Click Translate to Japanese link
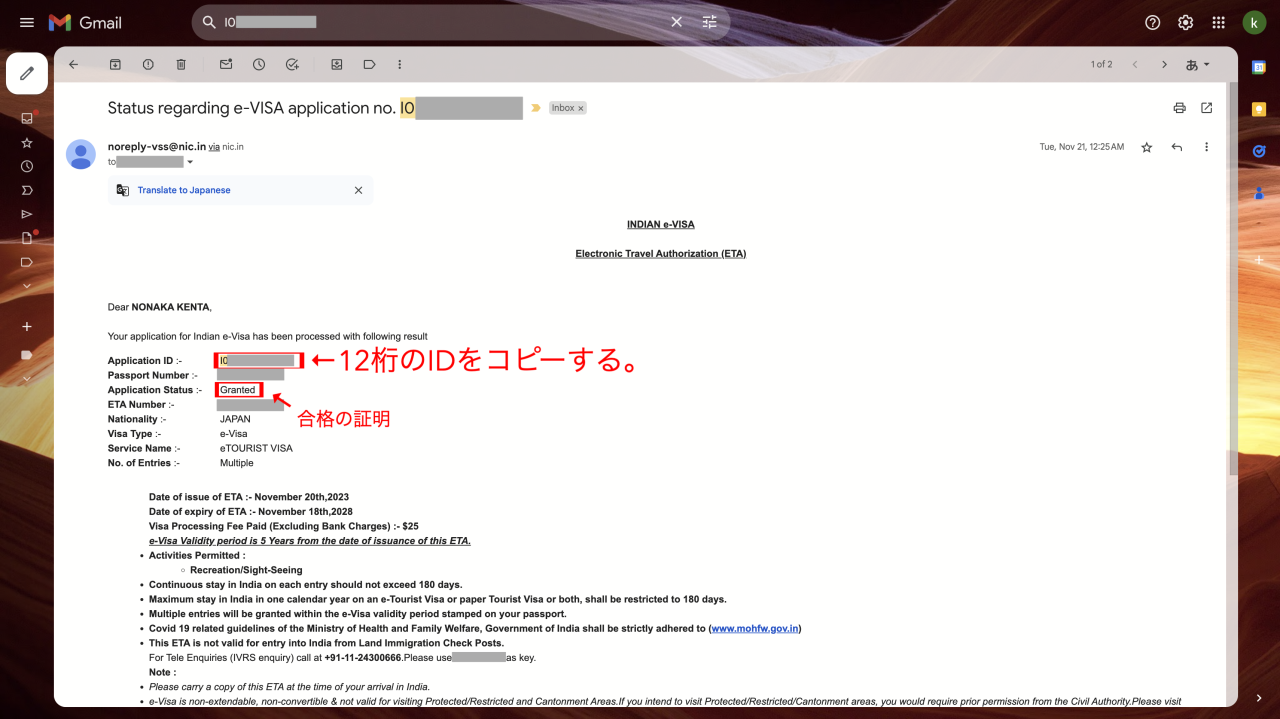Viewport: 1280px width, 719px height. (184, 190)
